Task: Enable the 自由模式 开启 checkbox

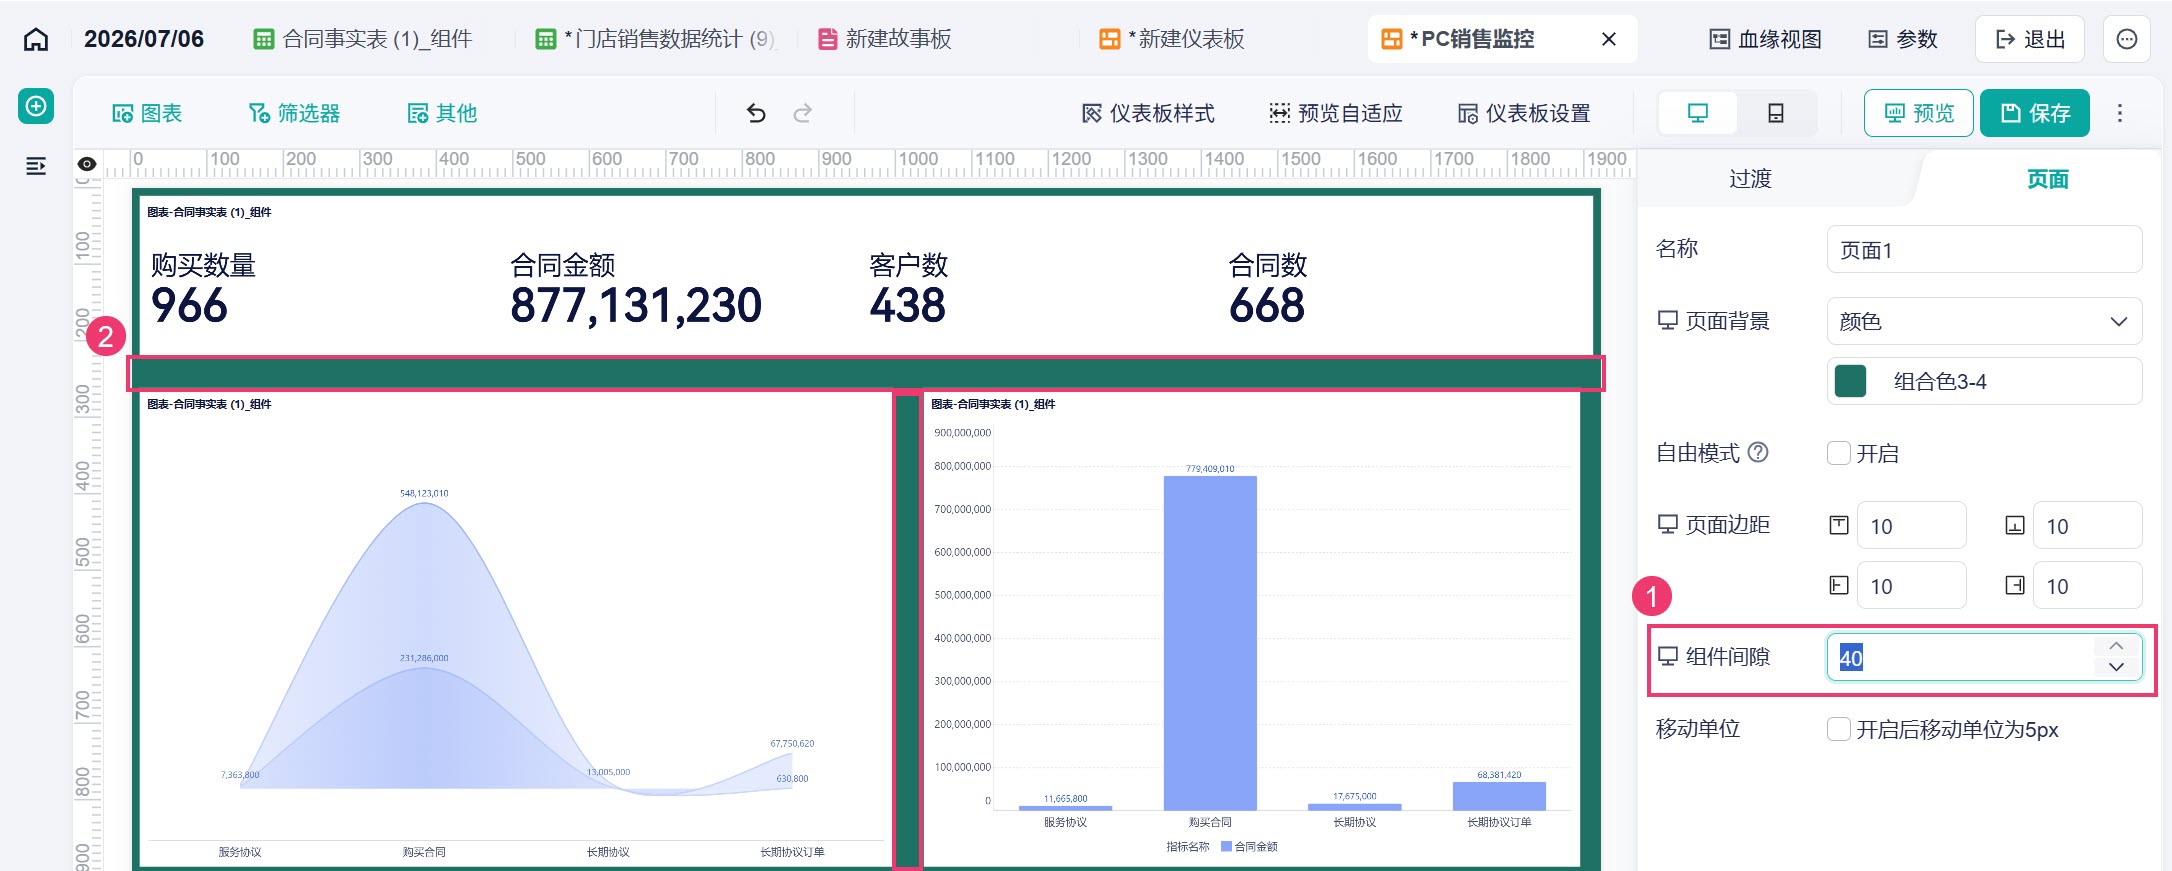Action: point(1839,453)
